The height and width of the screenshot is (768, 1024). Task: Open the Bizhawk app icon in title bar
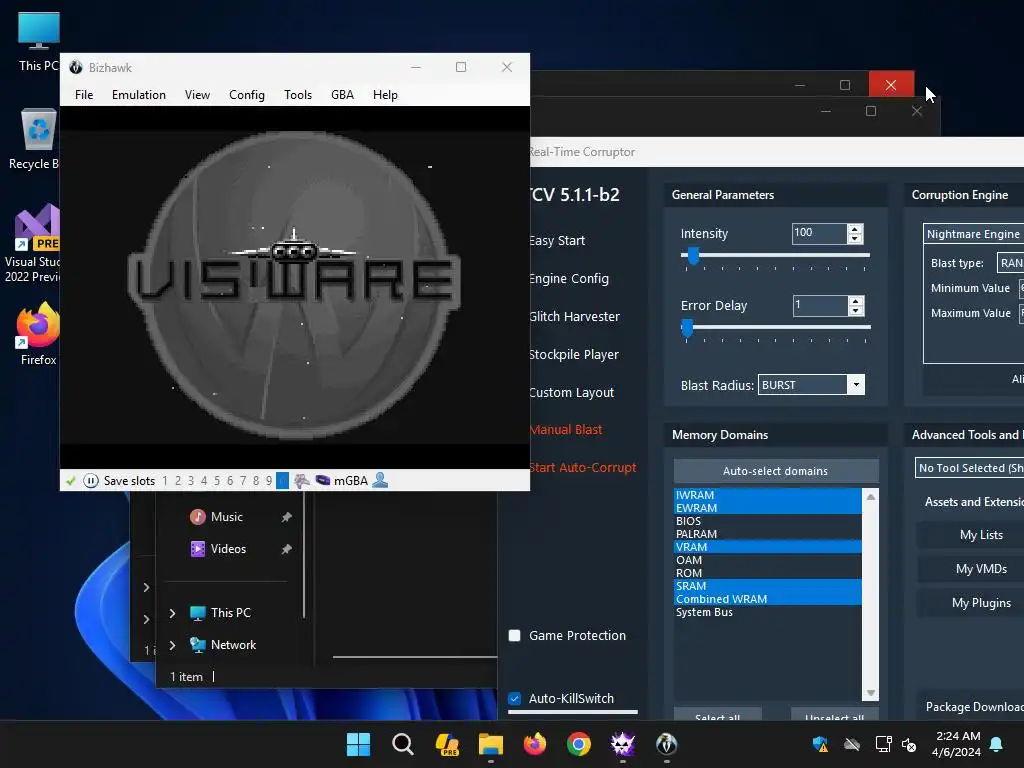pyautogui.click(x=76, y=67)
